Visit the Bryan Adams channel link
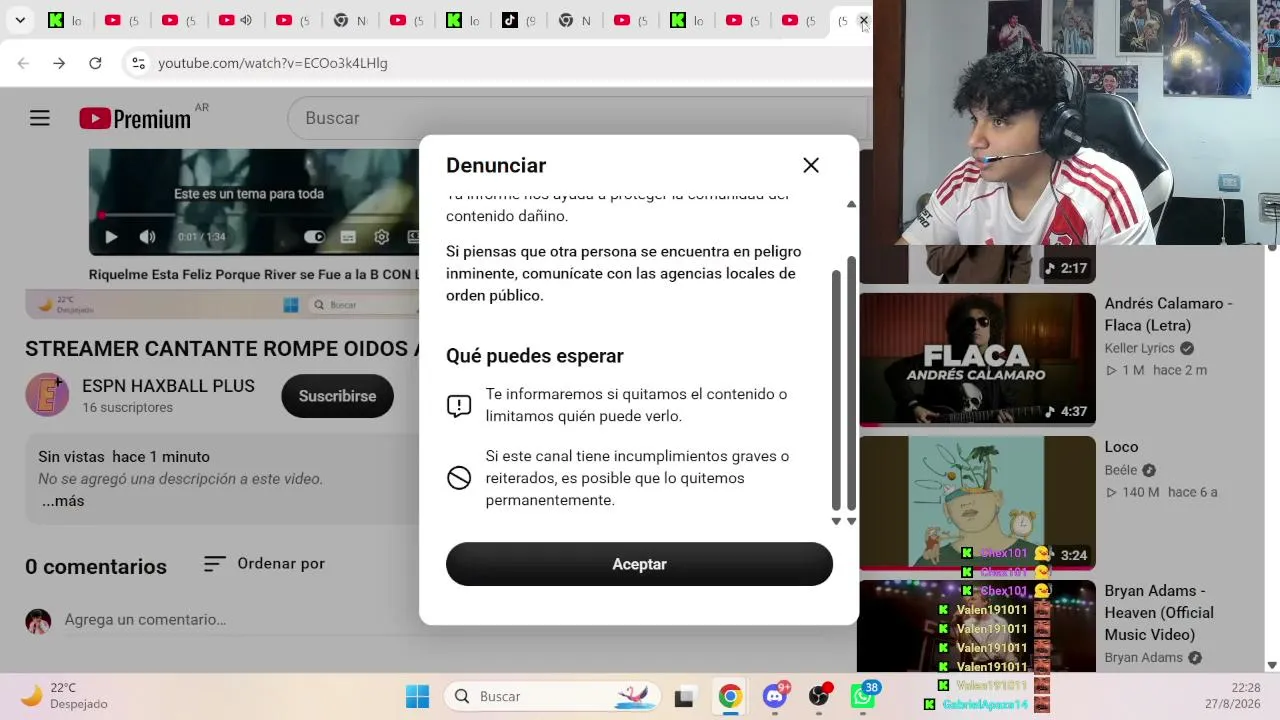Image resolution: width=1280 pixels, height=720 pixels. point(1144,658)
